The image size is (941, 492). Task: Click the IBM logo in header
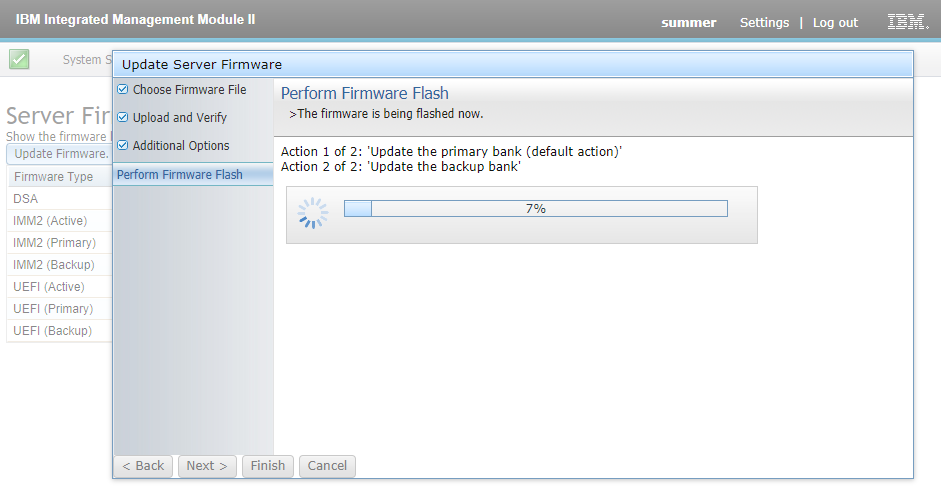(908, 22)
